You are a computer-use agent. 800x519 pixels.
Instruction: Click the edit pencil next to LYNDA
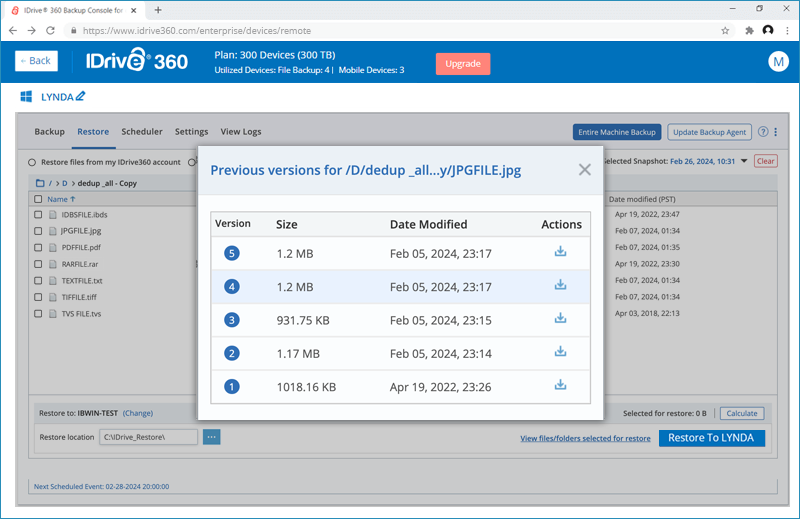(x=81, y=97)
